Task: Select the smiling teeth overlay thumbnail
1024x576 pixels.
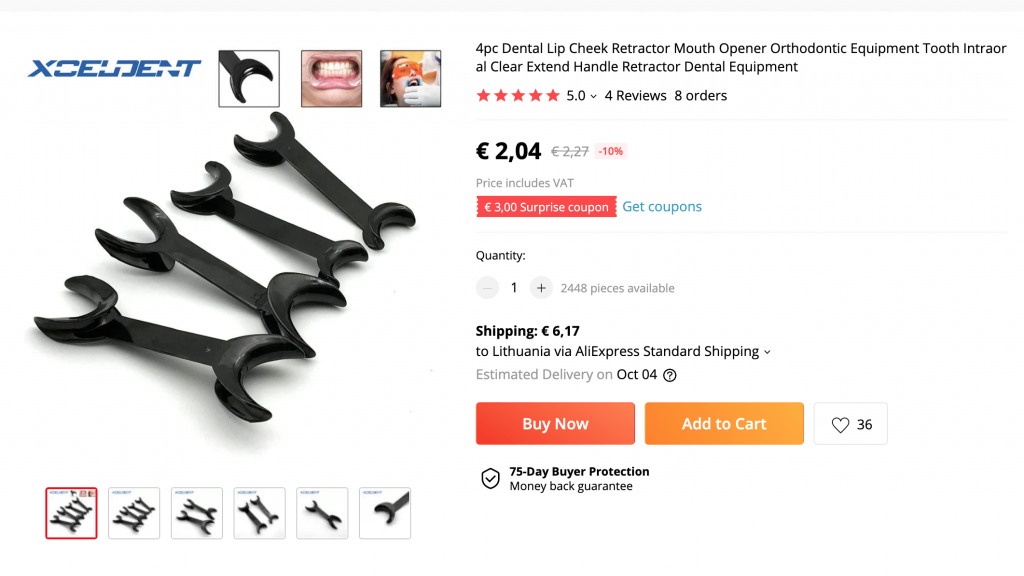Action: (x=331, y=78)
